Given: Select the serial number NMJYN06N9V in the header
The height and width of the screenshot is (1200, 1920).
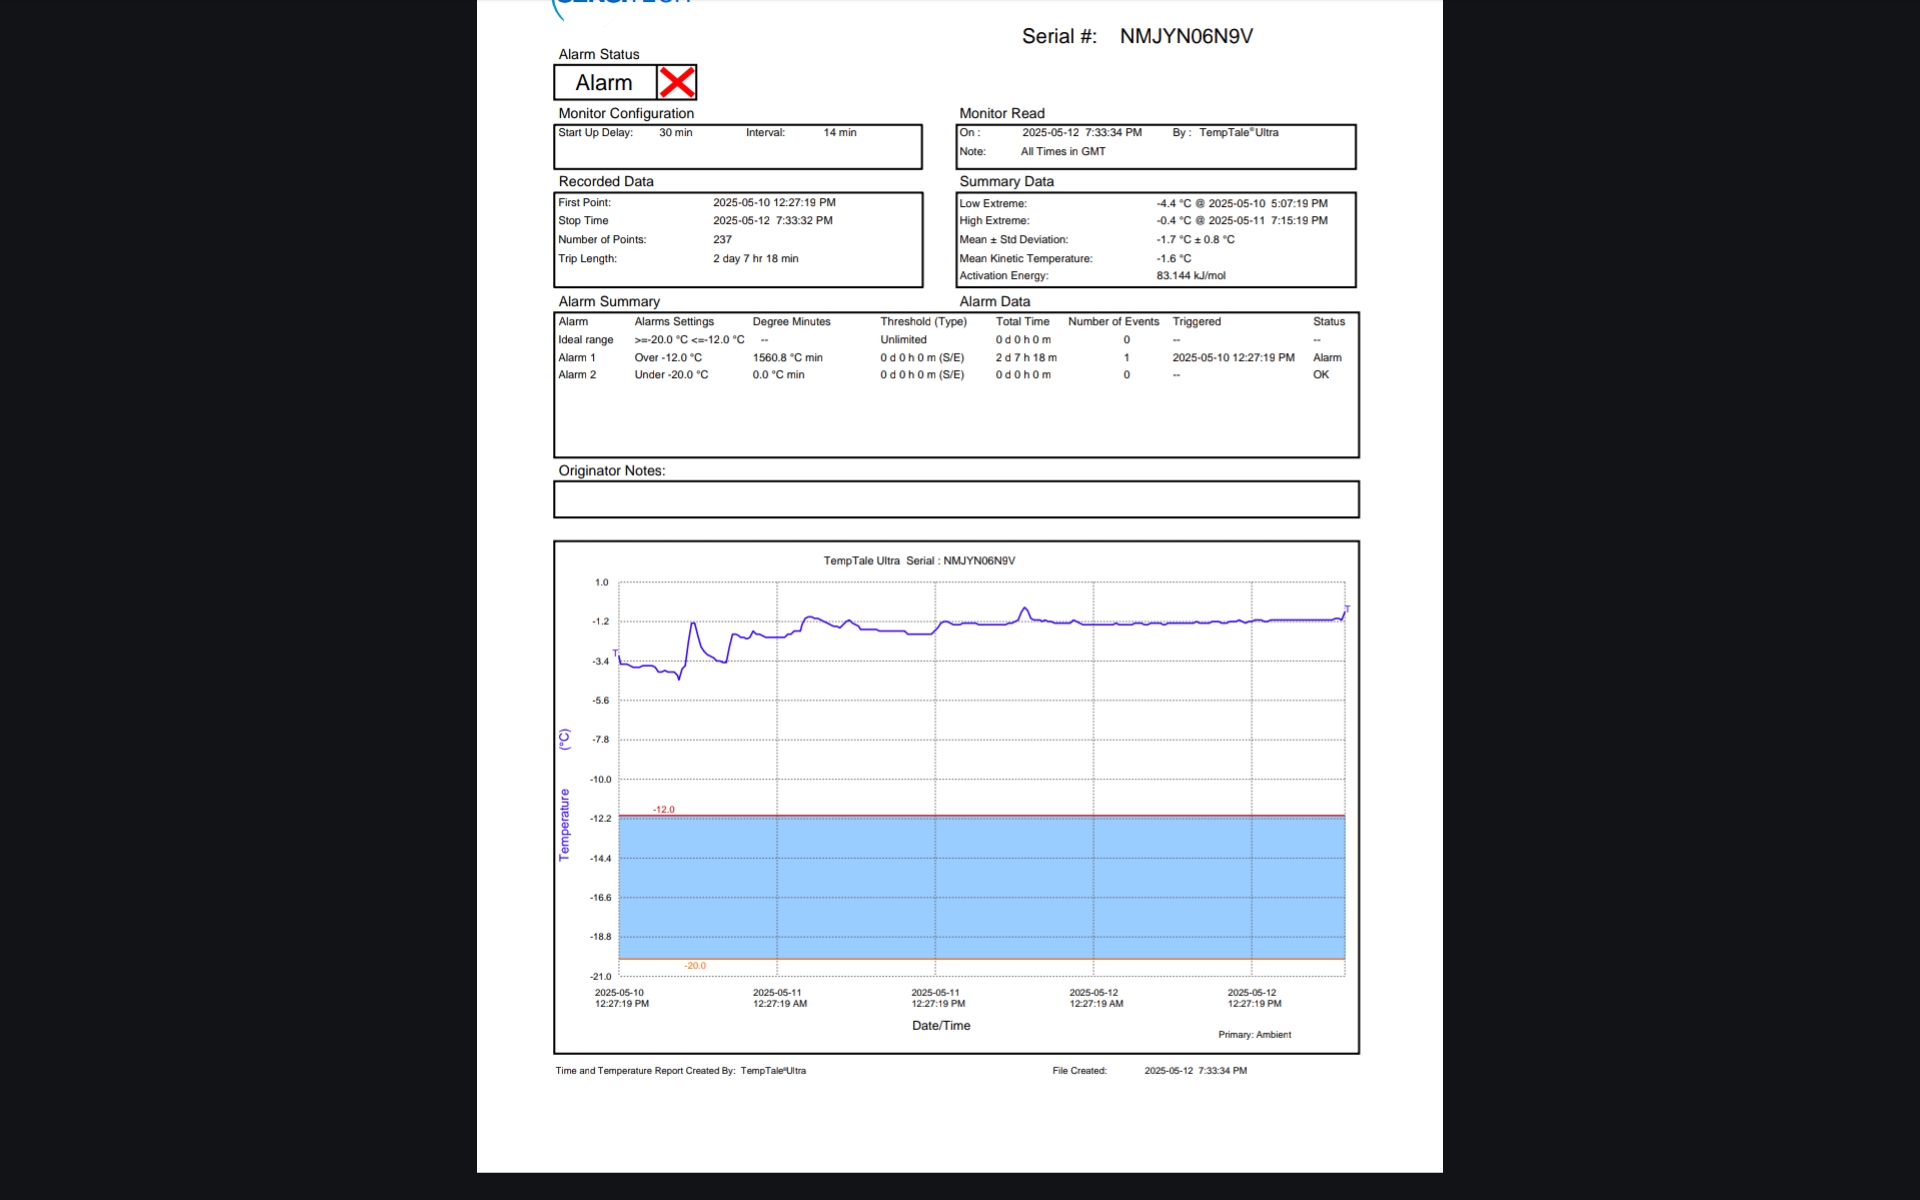Looking at the screenshot, I should 1186,36.
